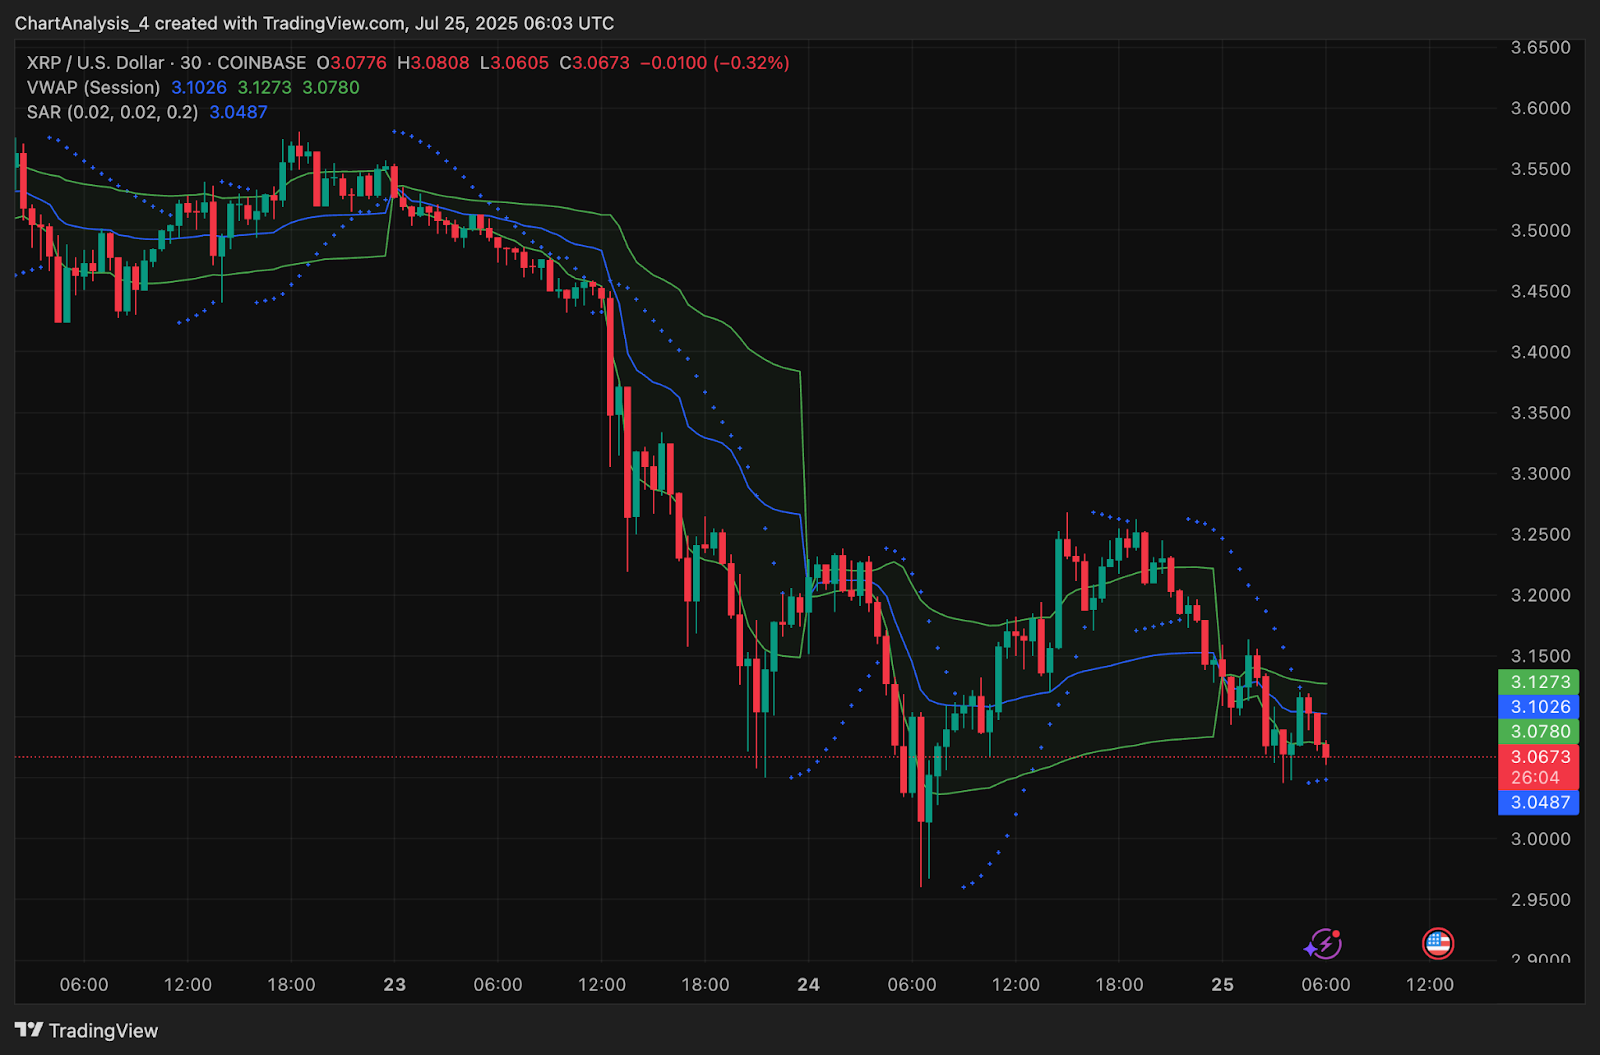Select the XRP / U.S. Dollar symbol title
The width and height of the screenshot is (1600, 1055).
point(95,63)
